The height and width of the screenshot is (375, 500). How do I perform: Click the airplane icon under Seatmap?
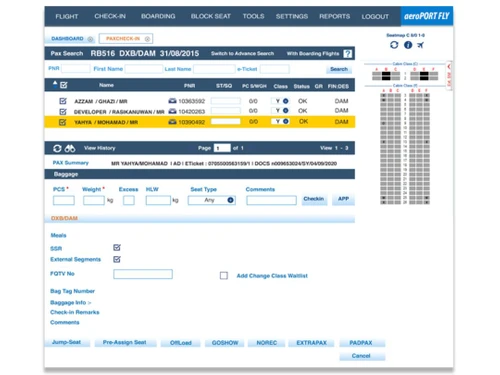point(420,45)
